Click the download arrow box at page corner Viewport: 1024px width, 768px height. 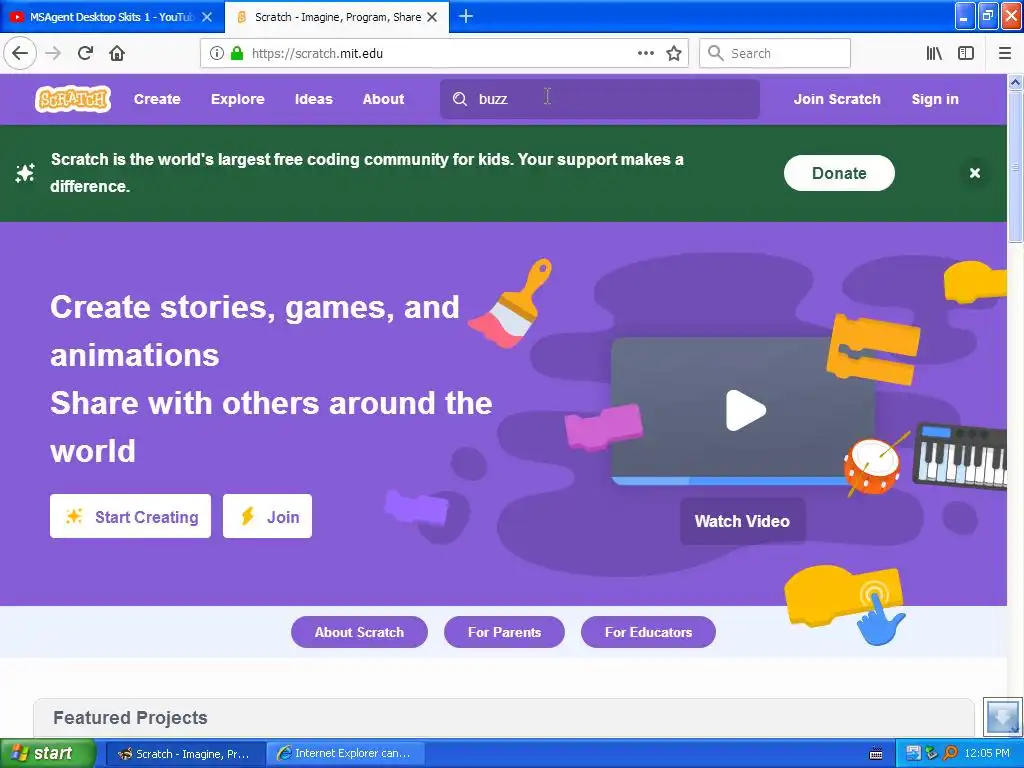tap(1002, 717)
